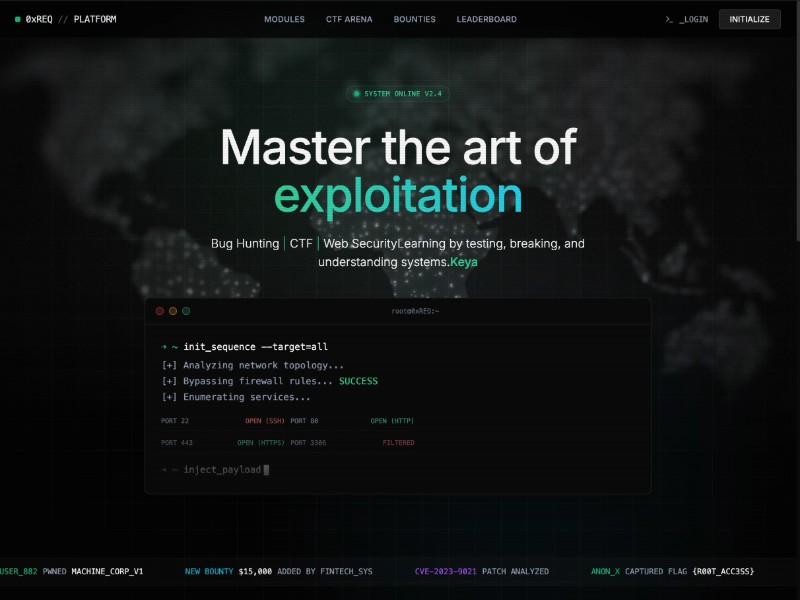Image resolution: width=800 pixels, height=600 pixels.
Task: Click the green arrow prompt before init_sequence
Action: tap(162, 346)
